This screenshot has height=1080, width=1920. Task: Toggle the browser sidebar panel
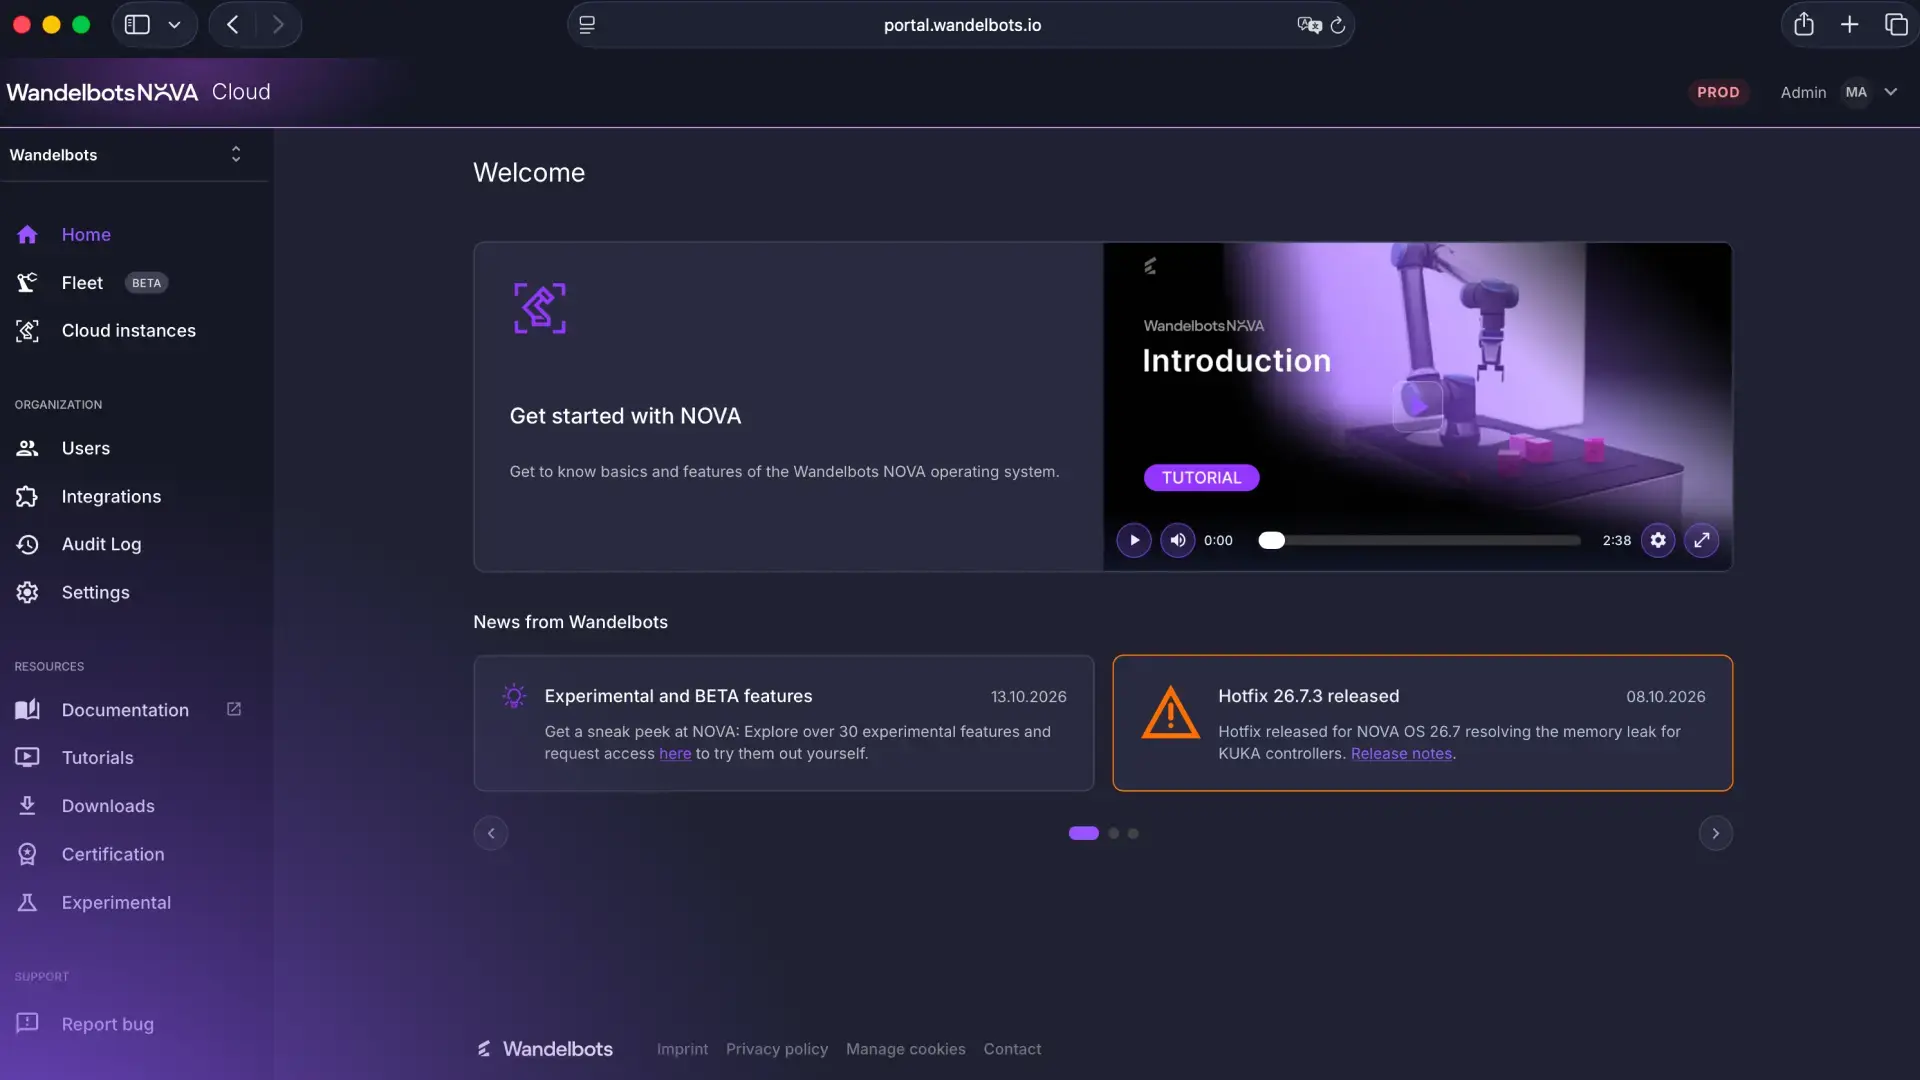[x=137, y=25]
